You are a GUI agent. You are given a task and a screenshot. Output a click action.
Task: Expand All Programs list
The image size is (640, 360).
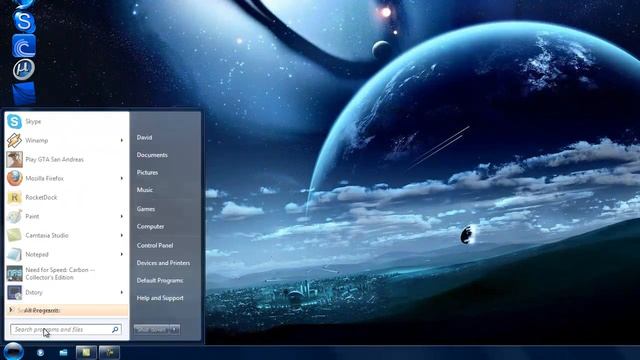(66, 310)
